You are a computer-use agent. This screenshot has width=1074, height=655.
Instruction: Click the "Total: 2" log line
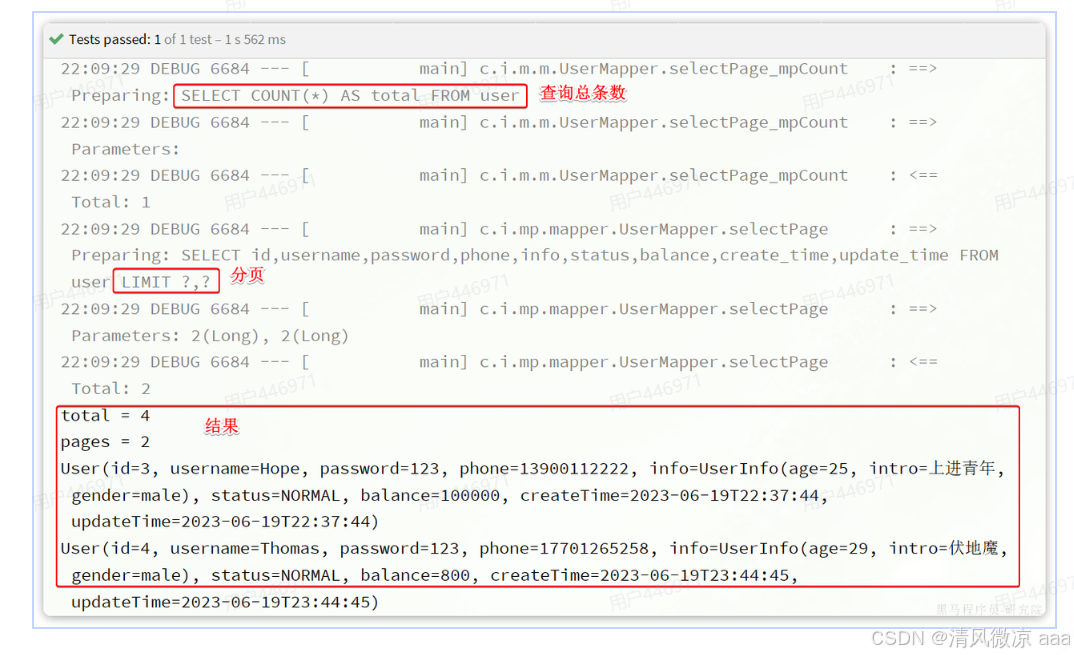(x=111, y=388)
